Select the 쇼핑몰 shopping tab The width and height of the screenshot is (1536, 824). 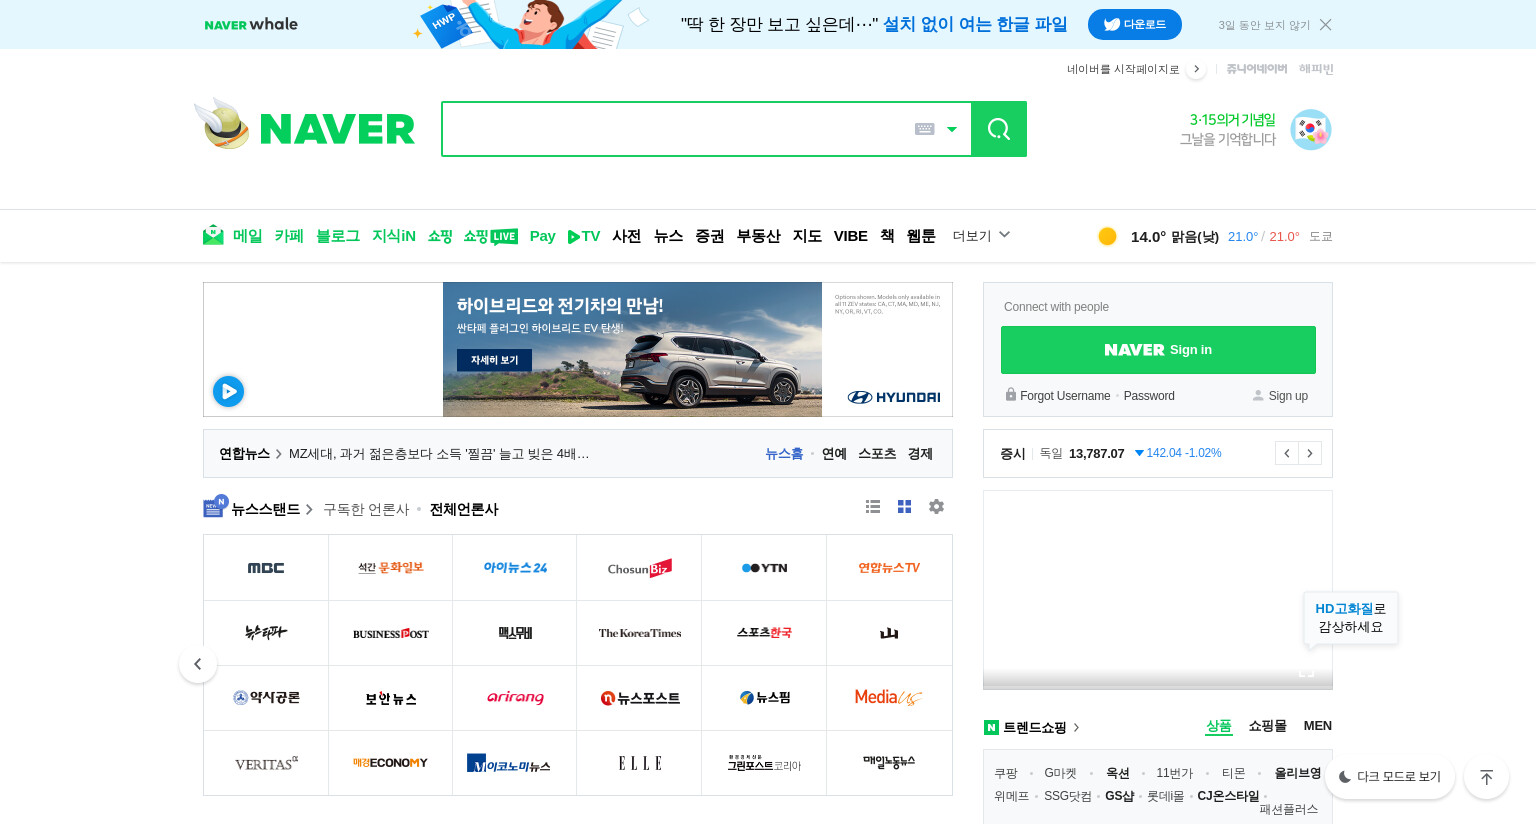[1267, 726]
